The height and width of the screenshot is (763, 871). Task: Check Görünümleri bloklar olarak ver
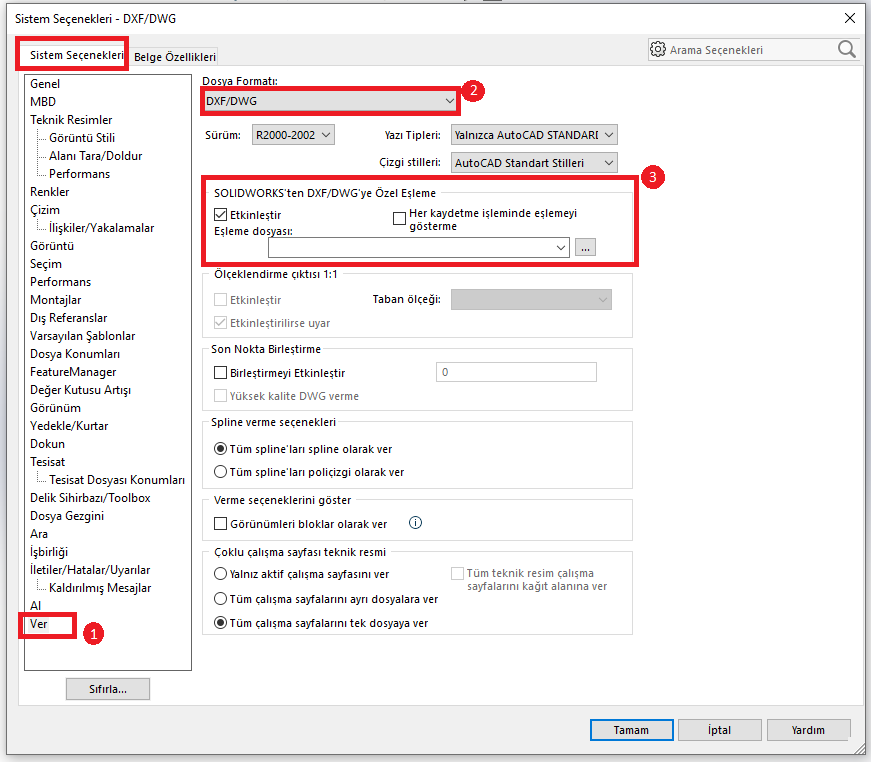point(221,523)
